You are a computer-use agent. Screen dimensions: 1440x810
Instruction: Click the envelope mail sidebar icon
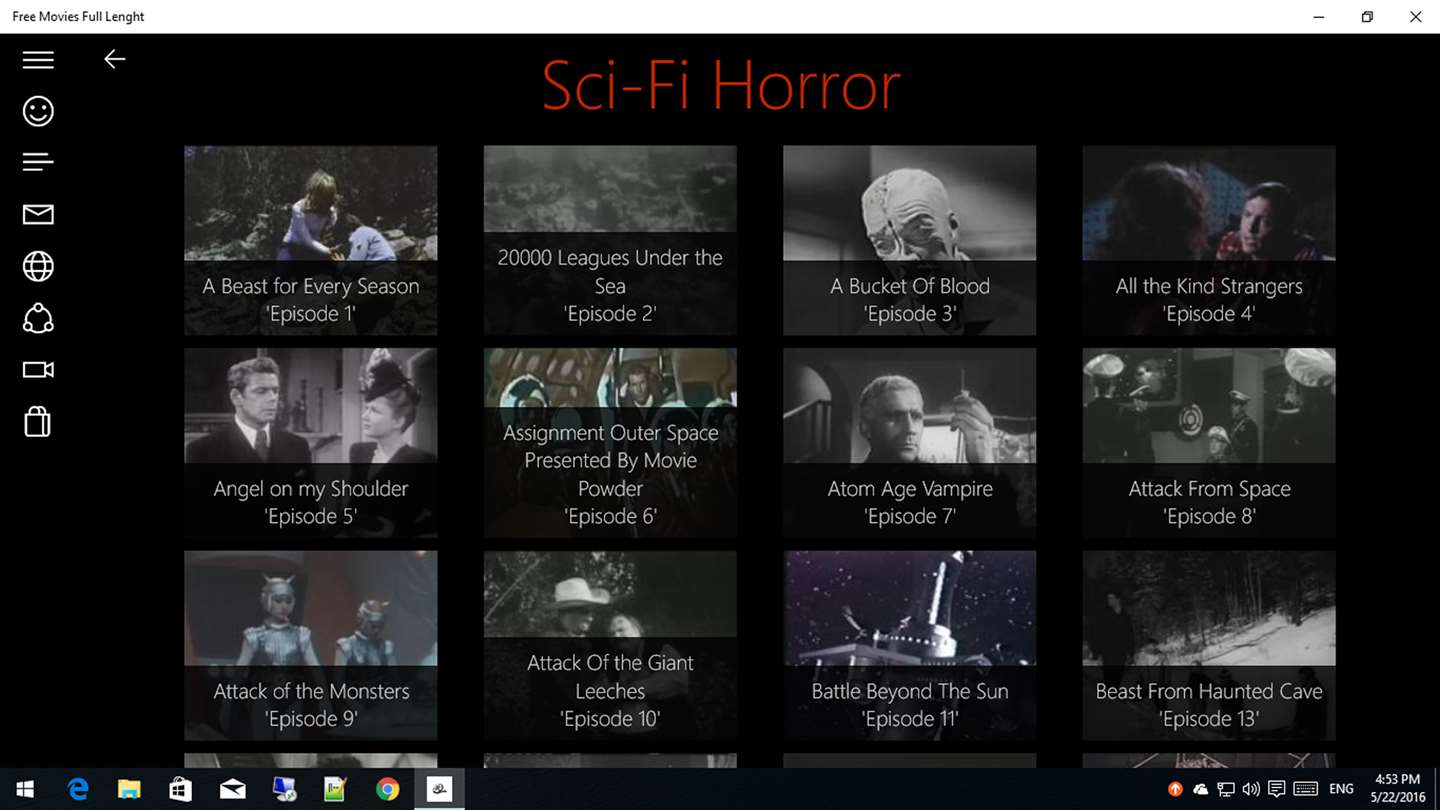(x=38, y=214)
